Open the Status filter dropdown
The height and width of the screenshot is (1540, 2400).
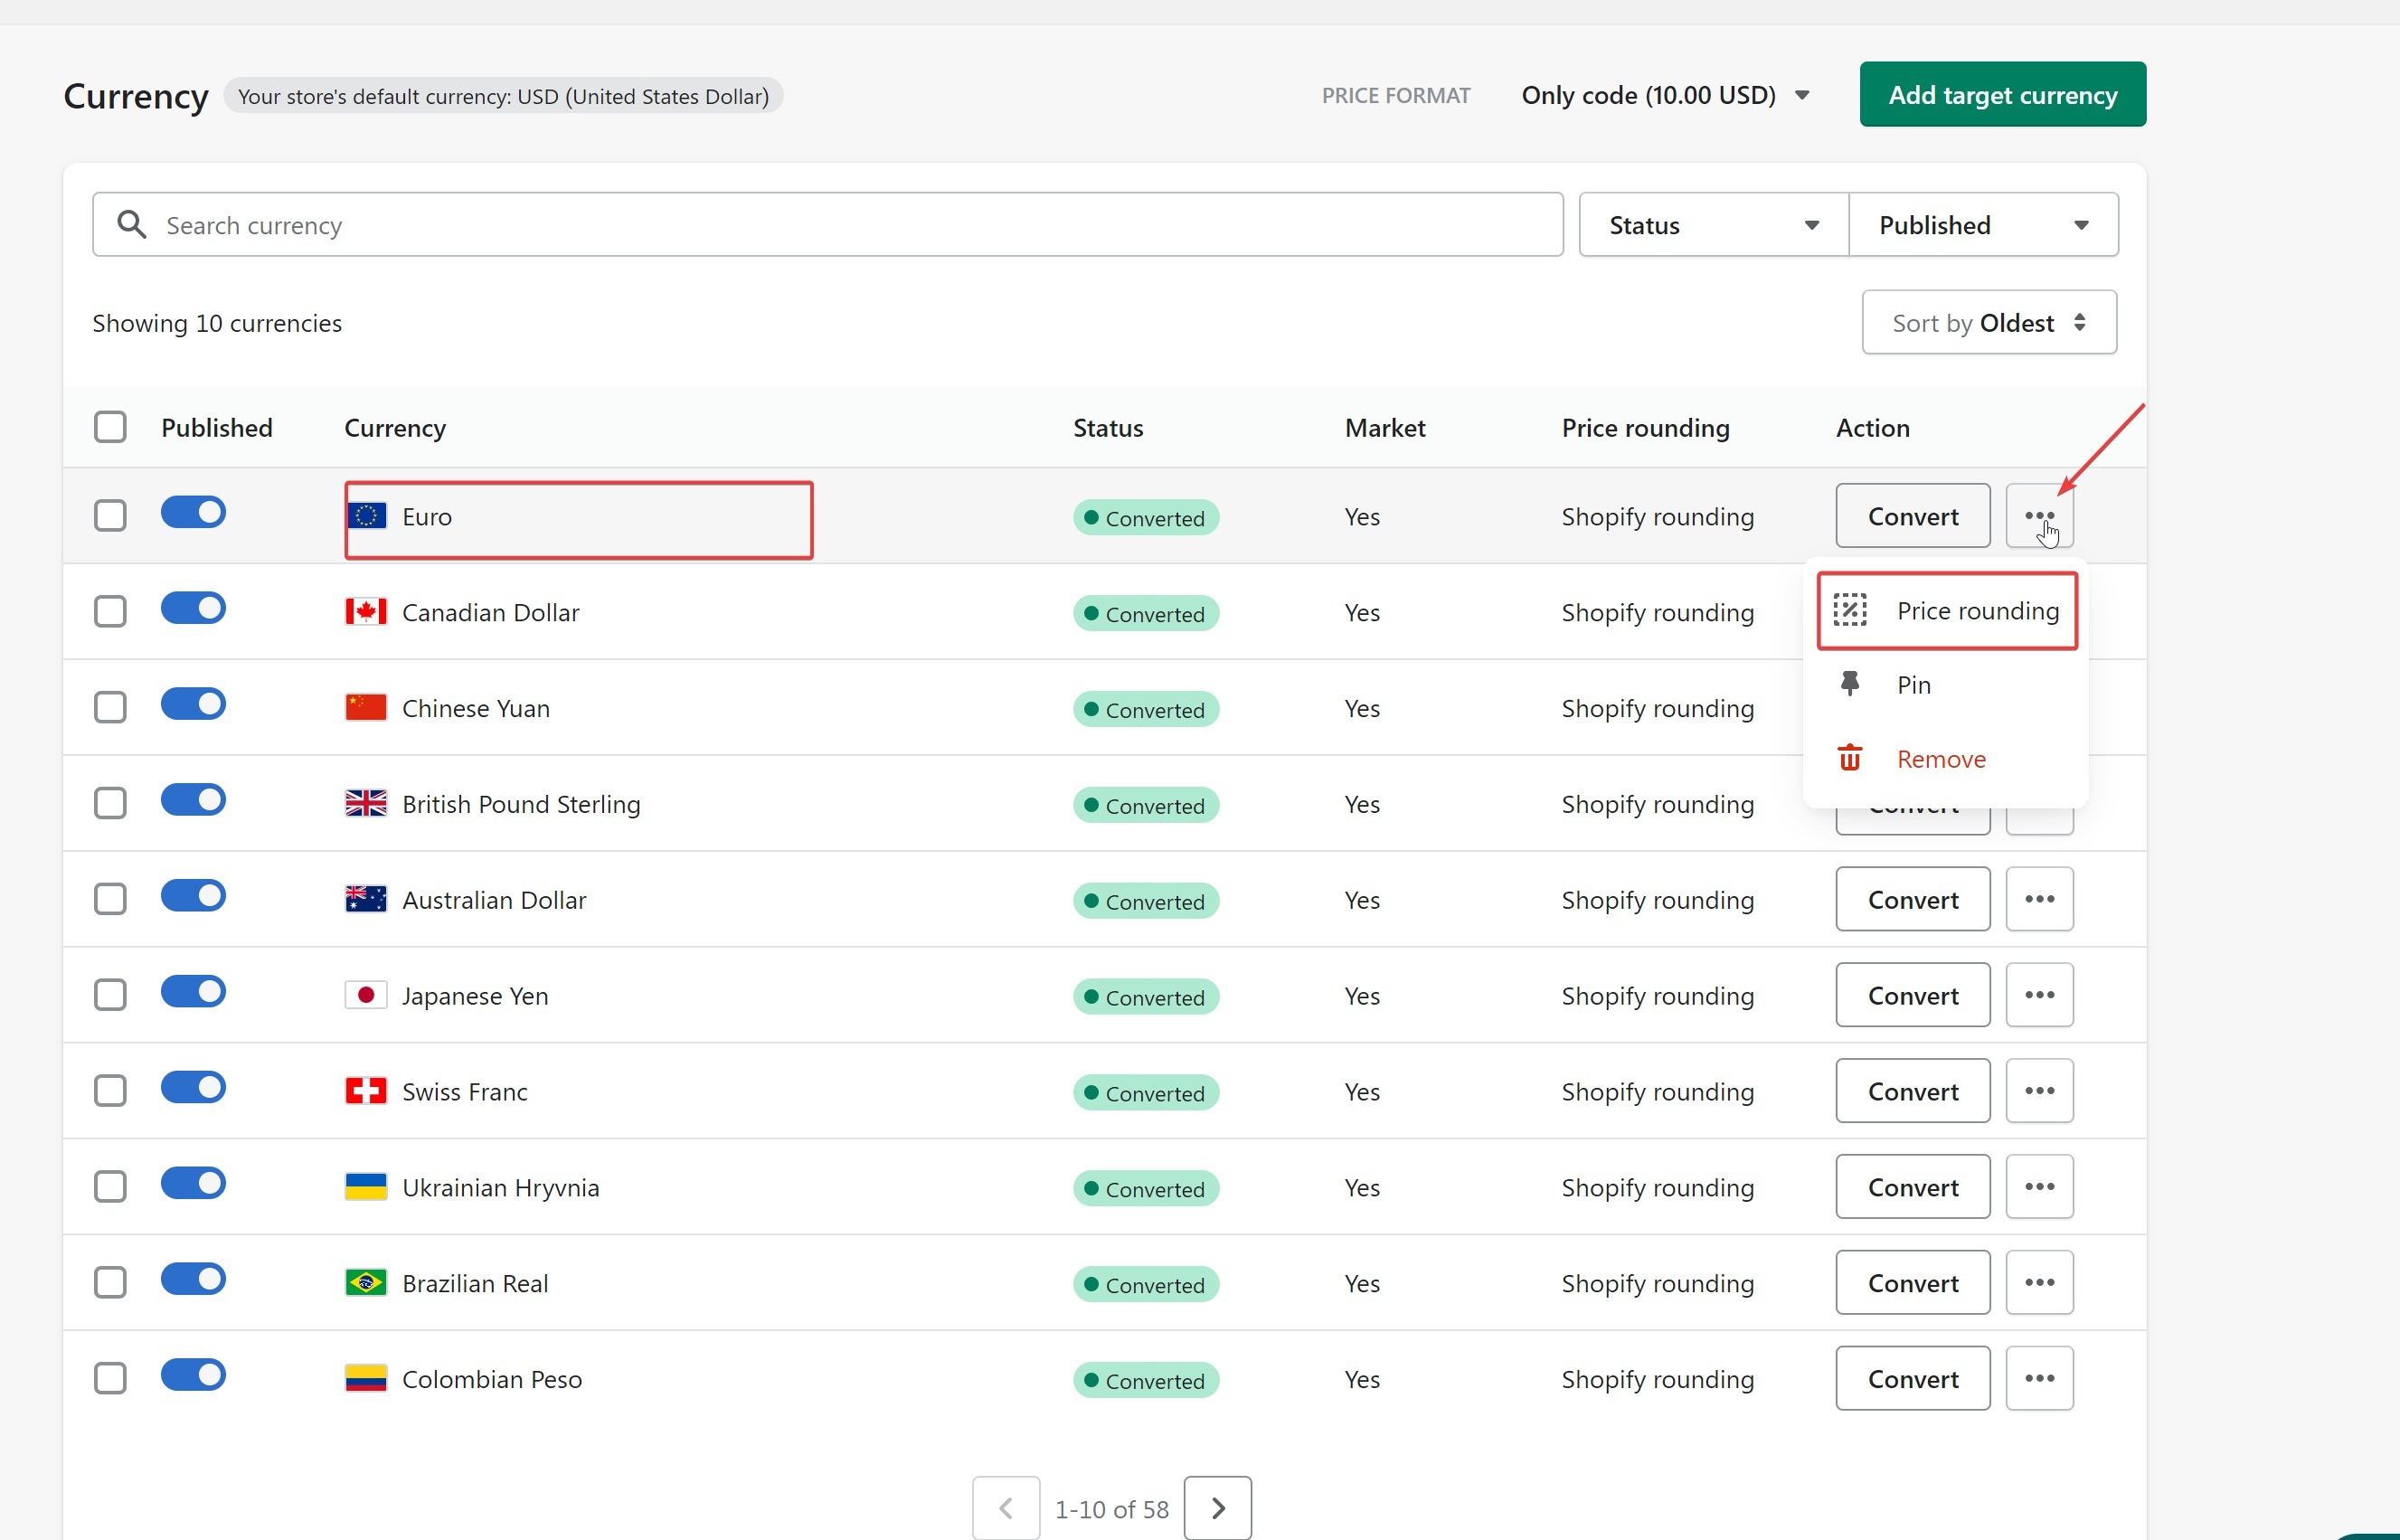pyautogui.click(x=1714, y=225)
